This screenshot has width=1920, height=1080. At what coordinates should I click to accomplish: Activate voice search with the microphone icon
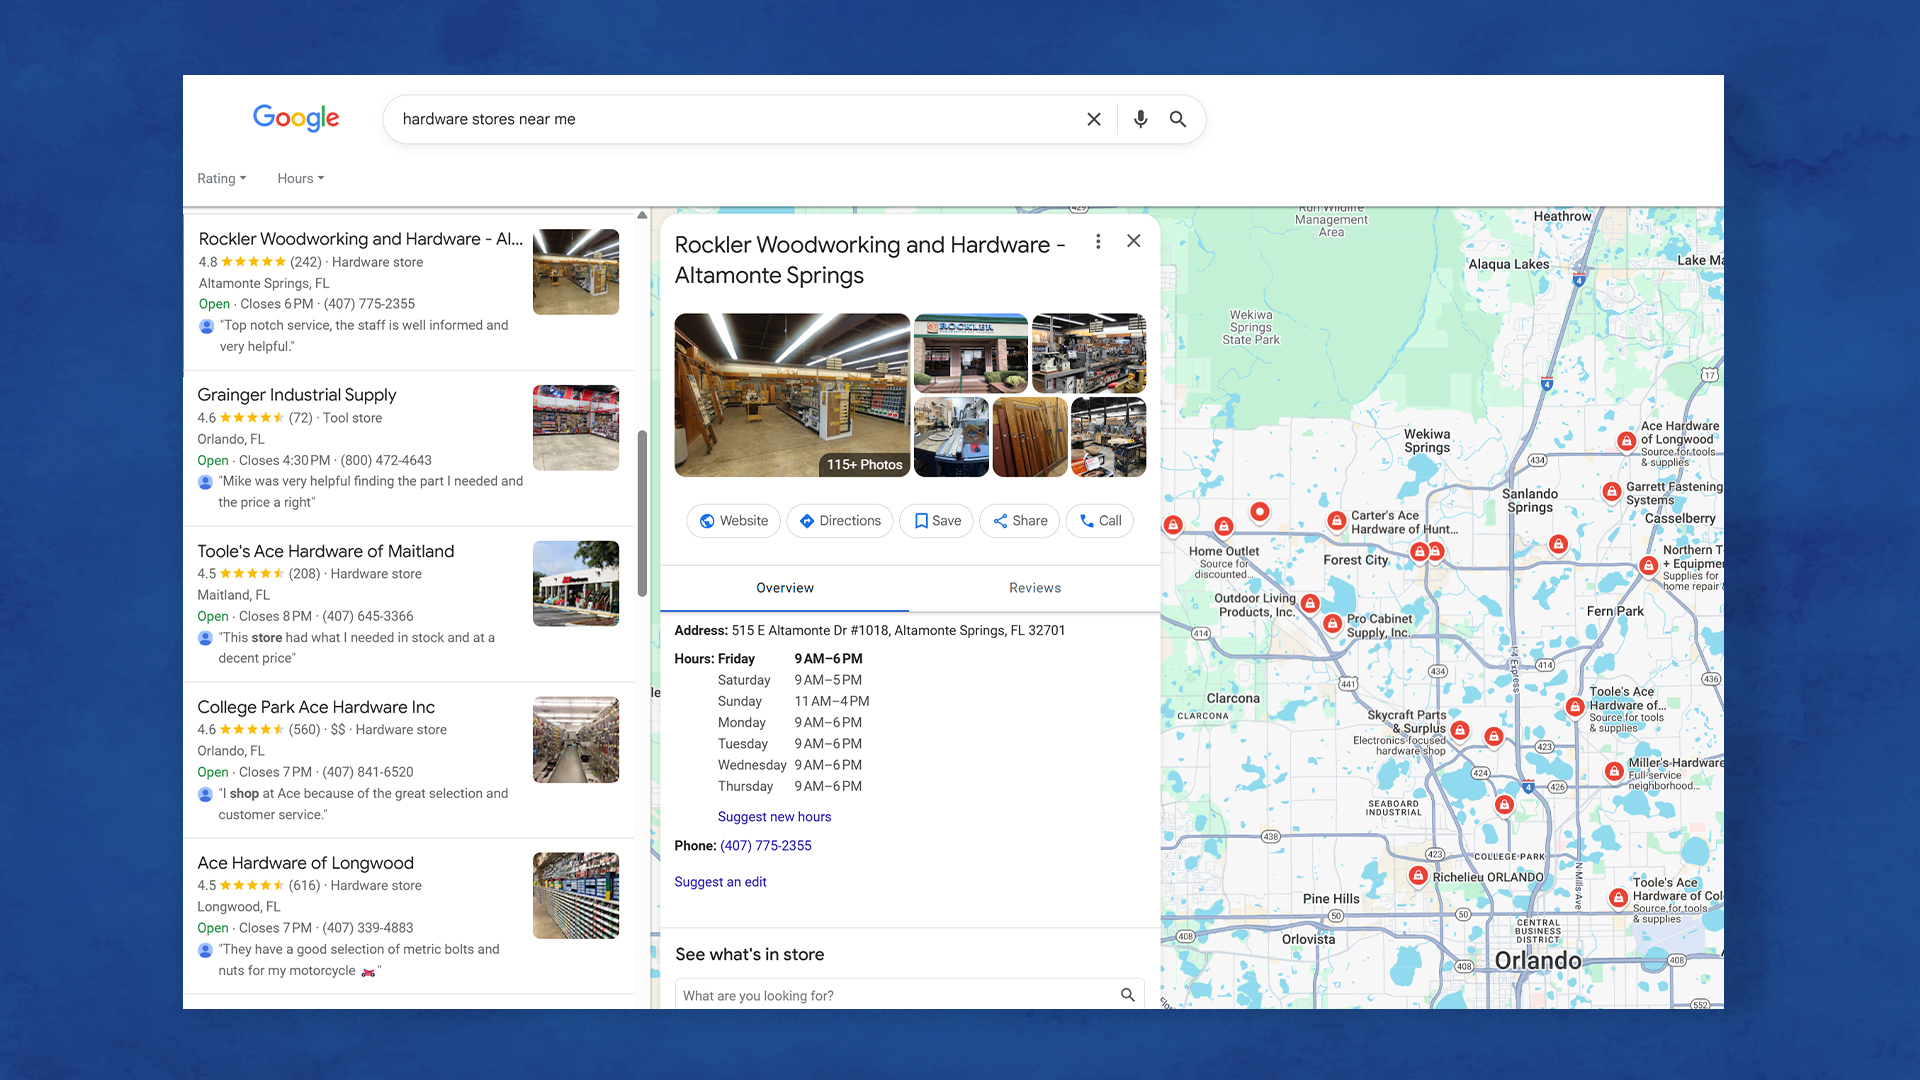[x=1140, y=119]
